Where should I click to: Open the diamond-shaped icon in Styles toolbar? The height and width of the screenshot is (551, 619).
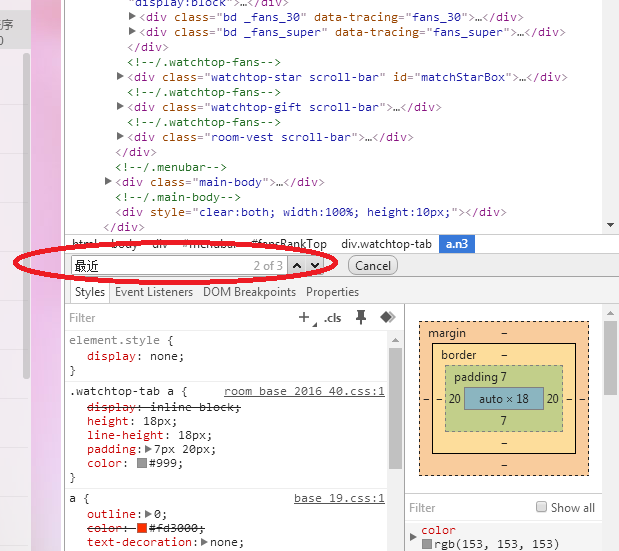(x=388, y=317)
